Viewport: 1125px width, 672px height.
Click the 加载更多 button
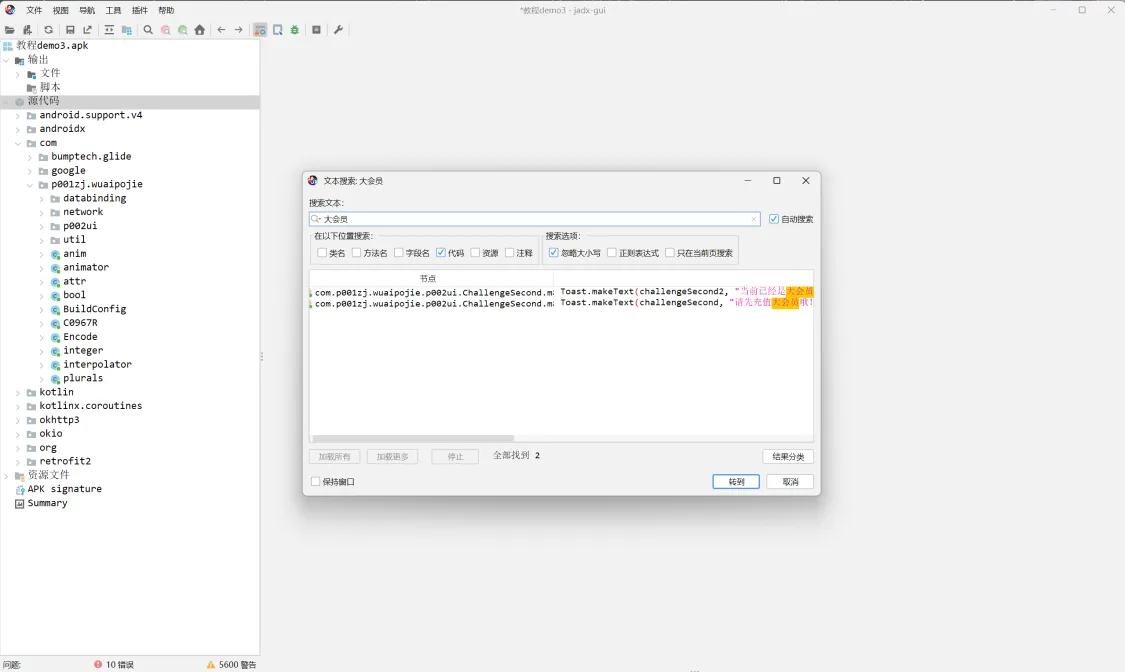[392, 456]
